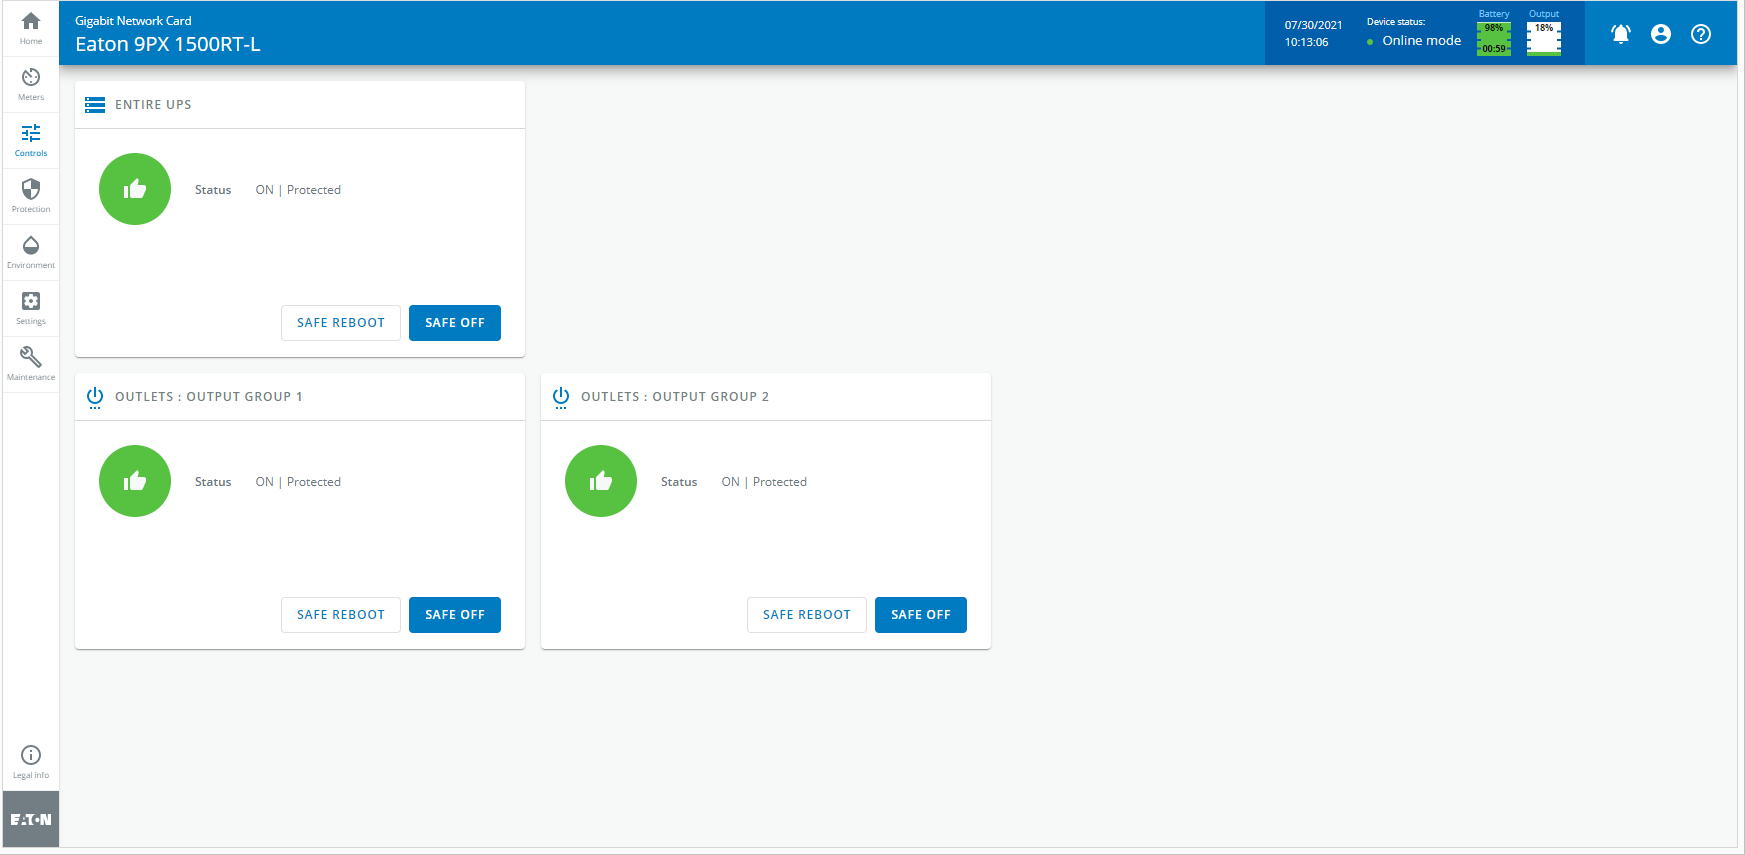1745x855 pixels.
Task: Click the Entire UPS list icon
Action: point(95,105)
